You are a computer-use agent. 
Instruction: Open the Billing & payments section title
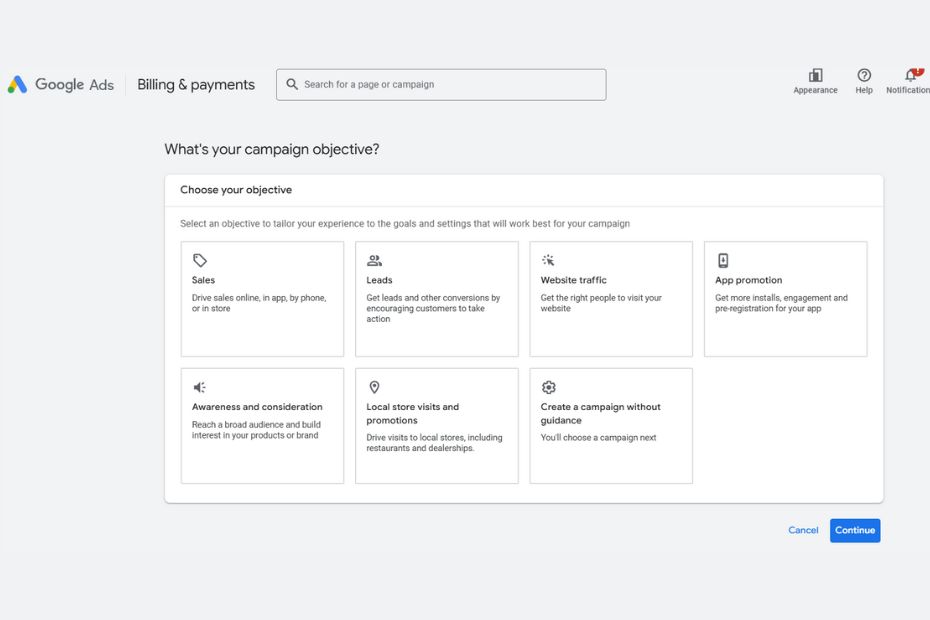[x=196, y=85]
